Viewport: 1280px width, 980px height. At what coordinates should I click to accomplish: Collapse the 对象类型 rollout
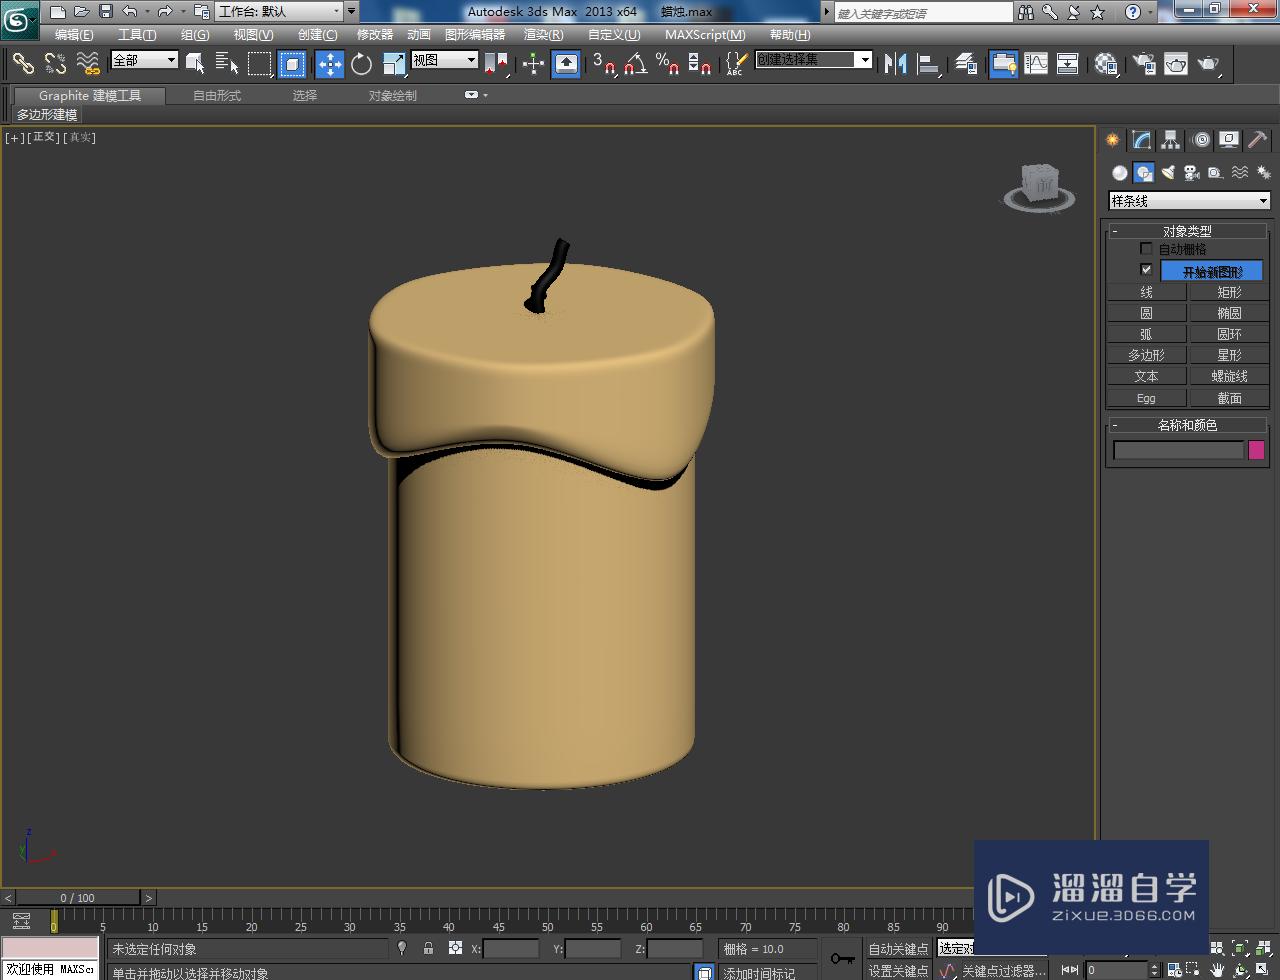click(1187, 231)
